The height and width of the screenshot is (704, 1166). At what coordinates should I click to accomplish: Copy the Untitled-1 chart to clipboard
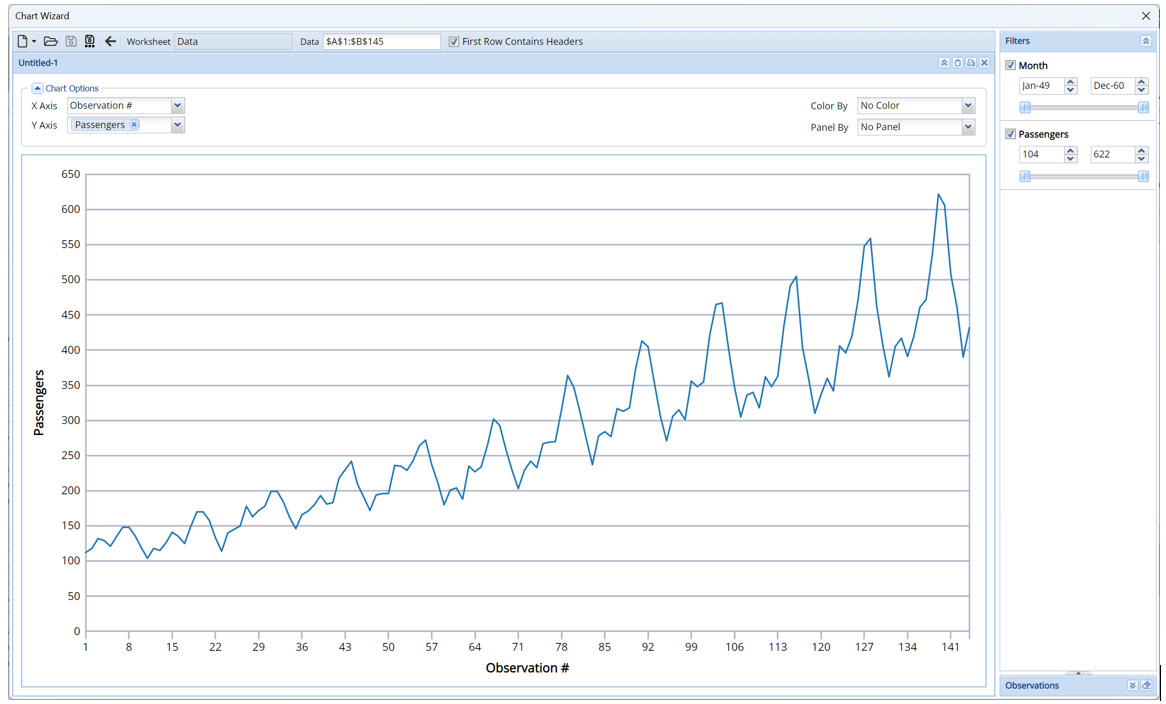(957, 62)
